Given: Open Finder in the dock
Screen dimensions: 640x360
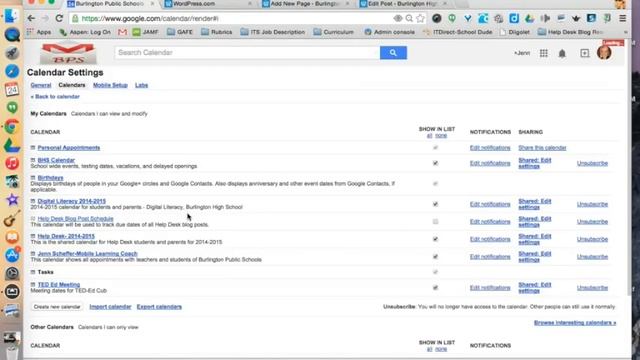Looking at the screenshot, I should click(12, 16).
